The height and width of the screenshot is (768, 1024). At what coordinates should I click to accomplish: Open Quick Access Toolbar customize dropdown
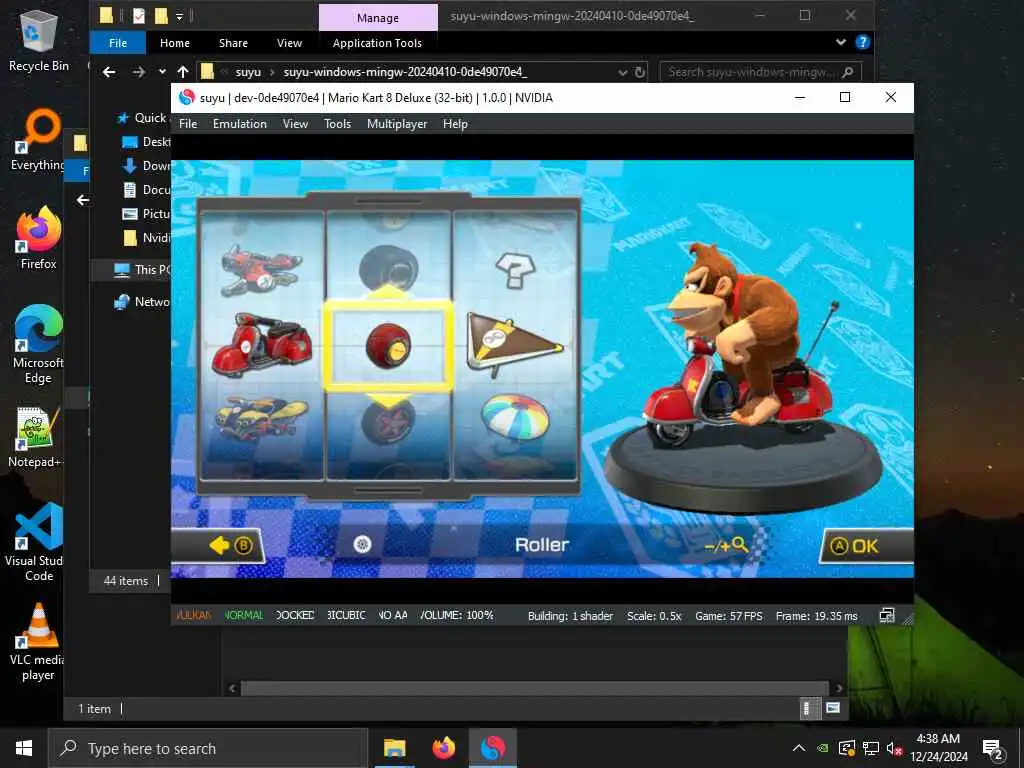(179, 16)
